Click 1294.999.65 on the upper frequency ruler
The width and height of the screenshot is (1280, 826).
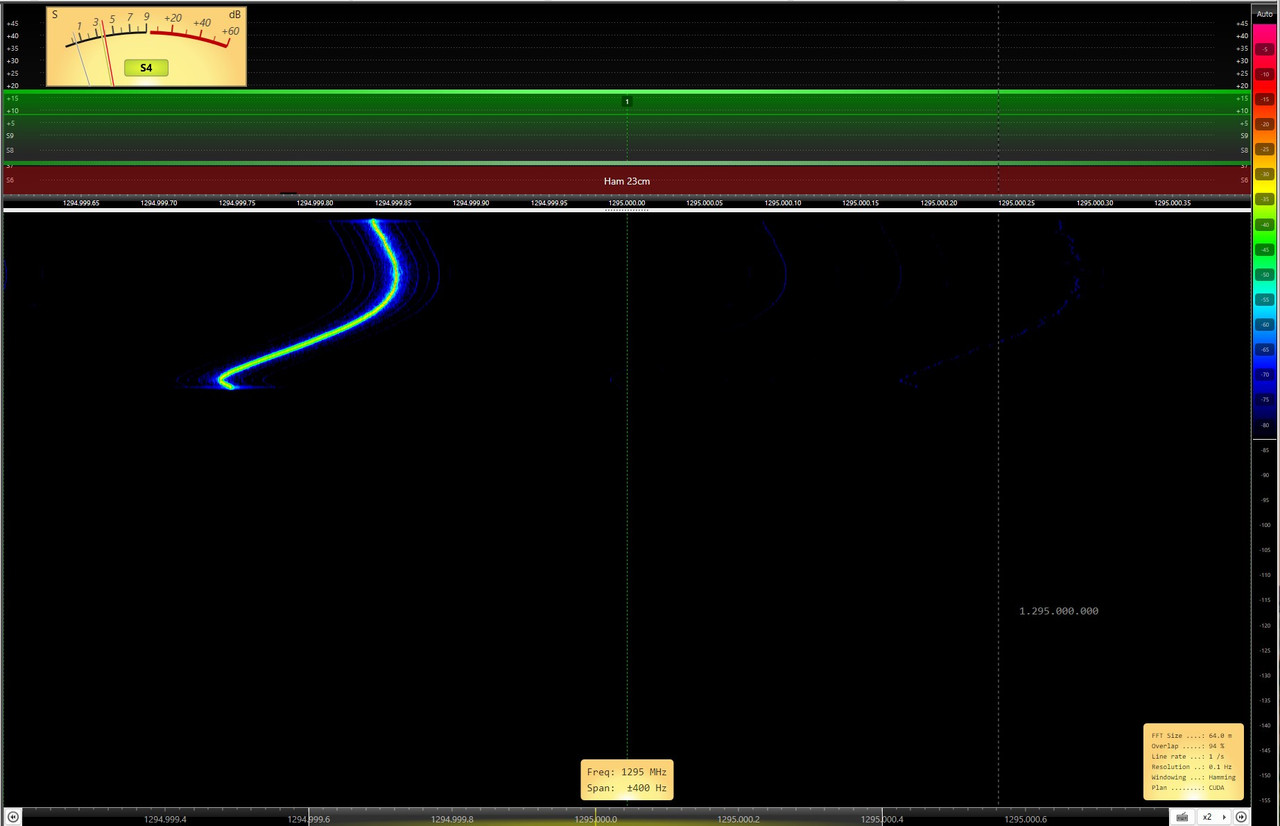click(x=82, y=203)
